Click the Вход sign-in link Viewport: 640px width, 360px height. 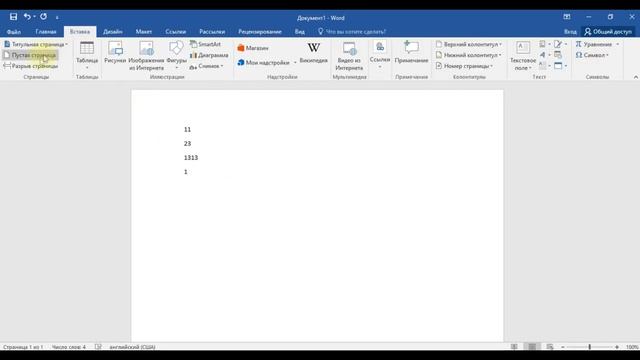pos(570,31)
